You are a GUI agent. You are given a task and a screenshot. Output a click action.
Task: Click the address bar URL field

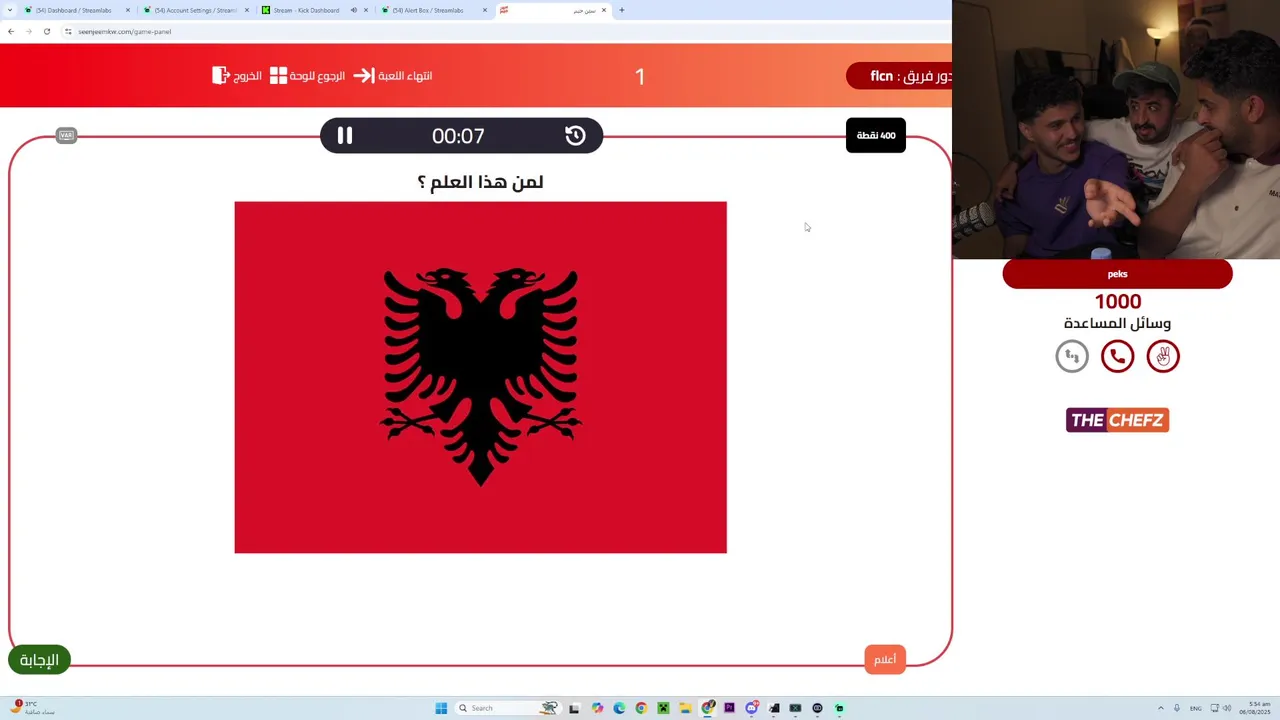[x=505, y=31]
